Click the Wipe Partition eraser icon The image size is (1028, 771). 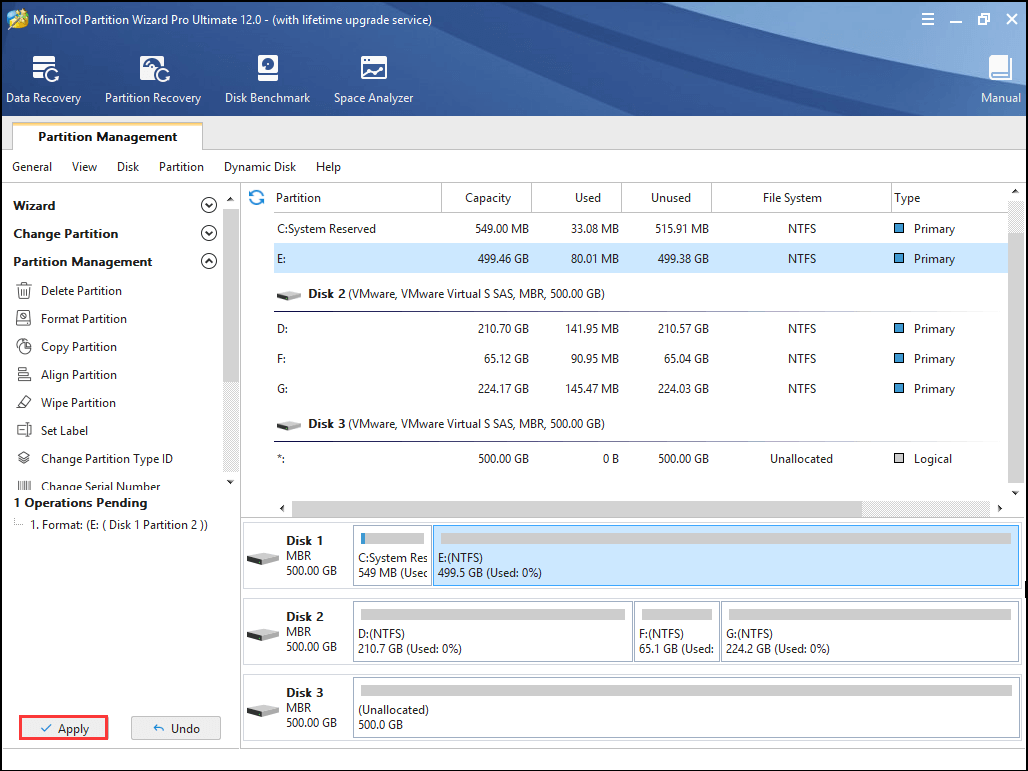[x=24, y=402]
